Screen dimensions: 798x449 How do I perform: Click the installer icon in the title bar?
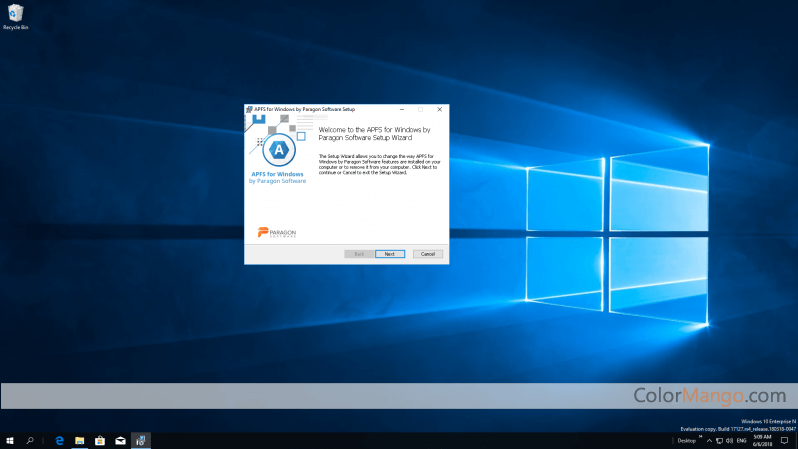249,108
